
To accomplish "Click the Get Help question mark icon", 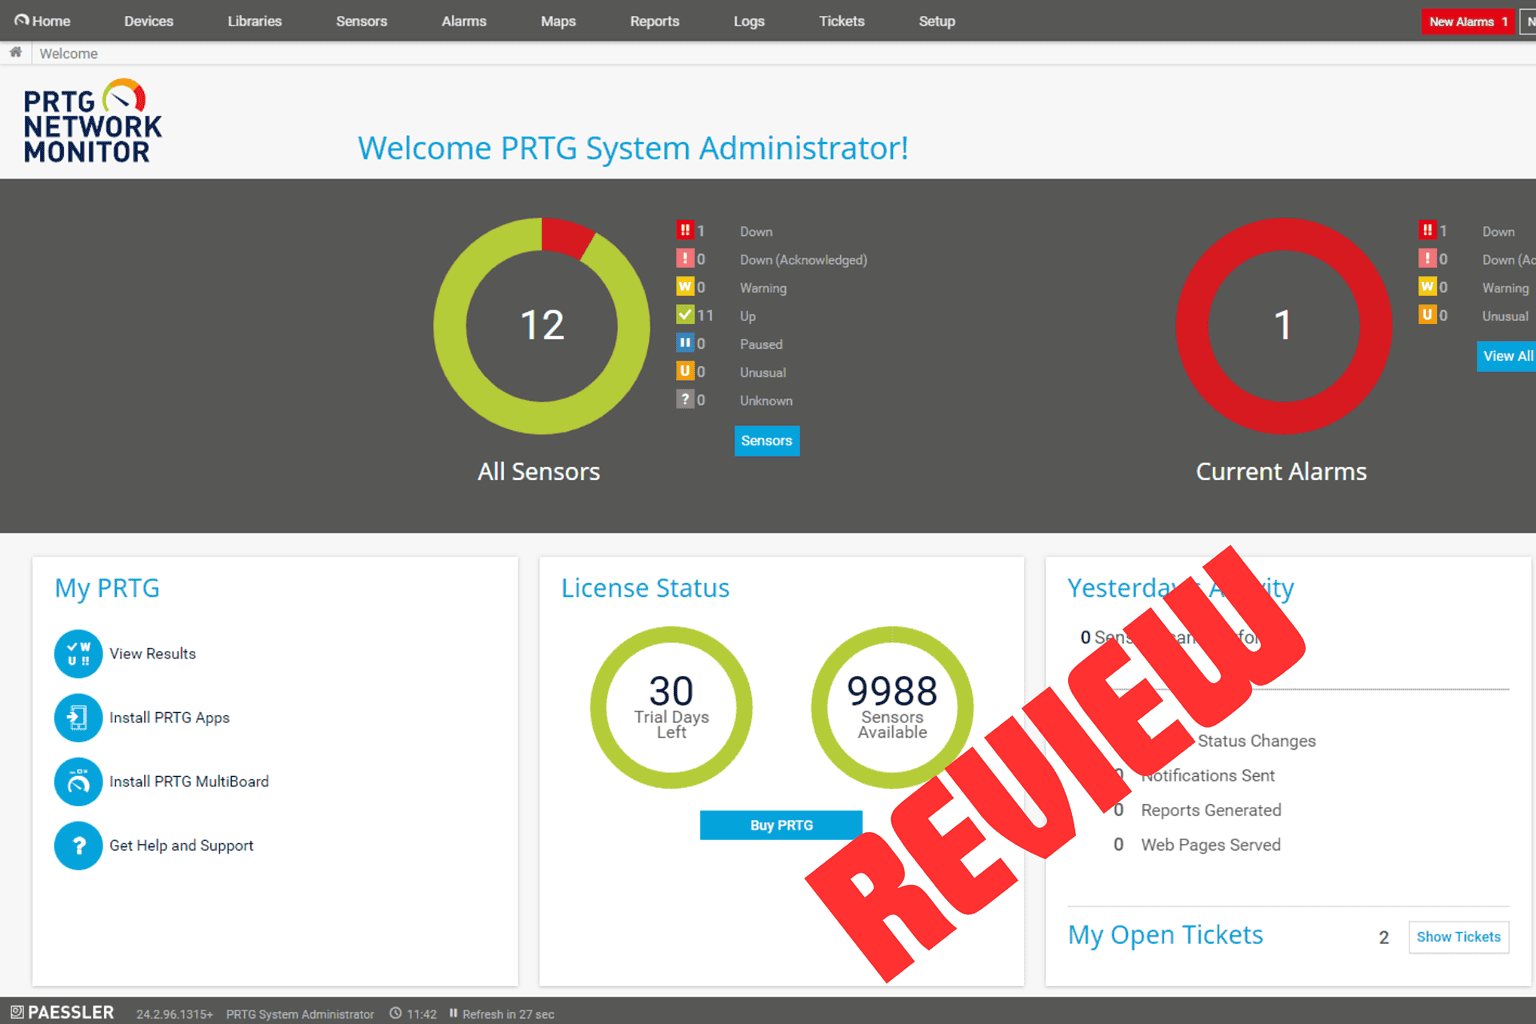I will (78, 846).
